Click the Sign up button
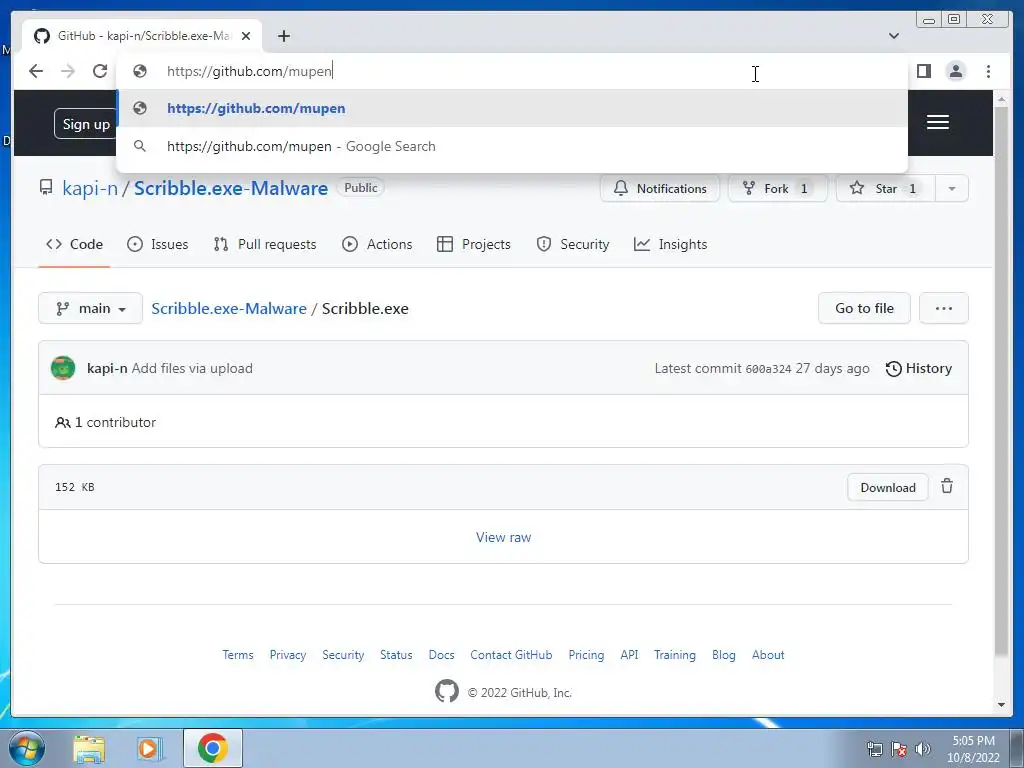Screen dimensions: 1024x768 86,124
